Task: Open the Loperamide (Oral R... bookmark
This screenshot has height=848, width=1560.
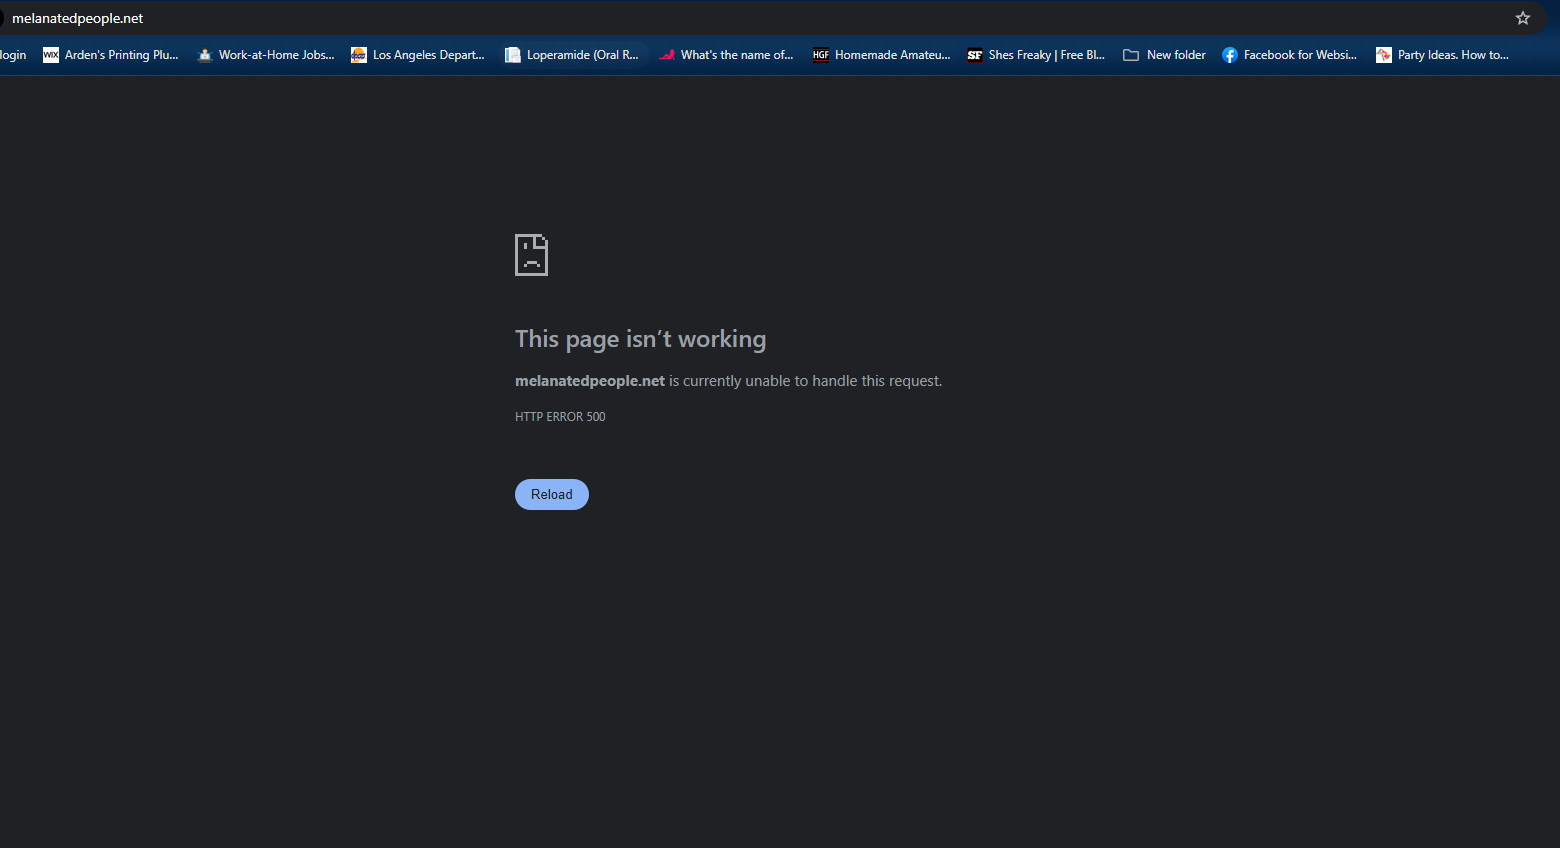Action: click(x=572, y=55)
